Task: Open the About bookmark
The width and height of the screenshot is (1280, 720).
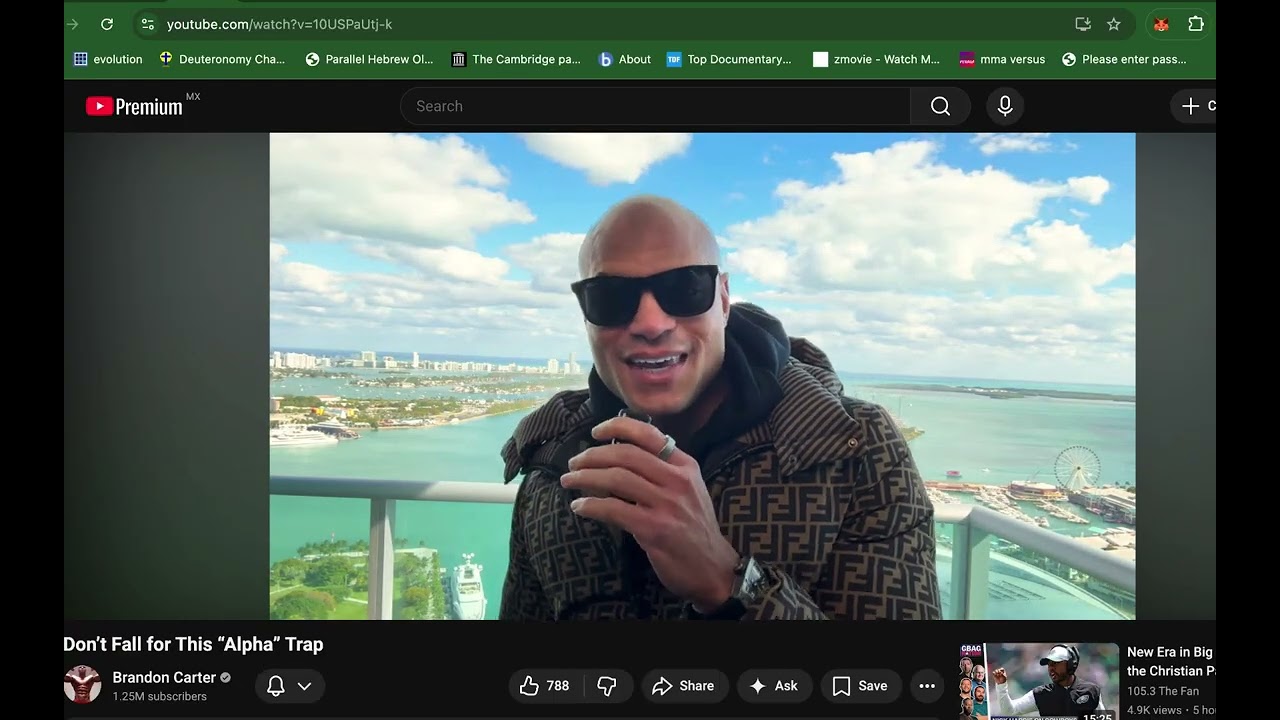Action: pos(625,59)
